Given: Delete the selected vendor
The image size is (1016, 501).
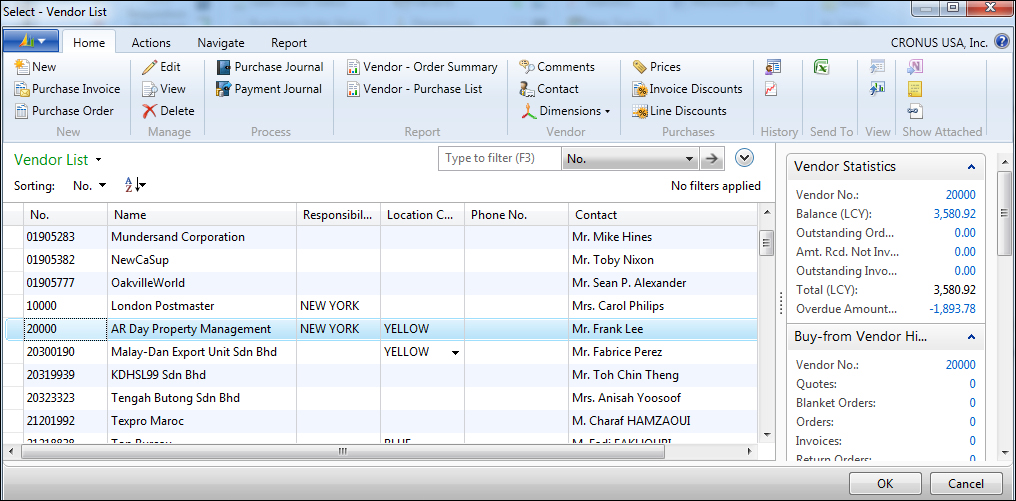Looking at the screenshot, I should (168, 111).
